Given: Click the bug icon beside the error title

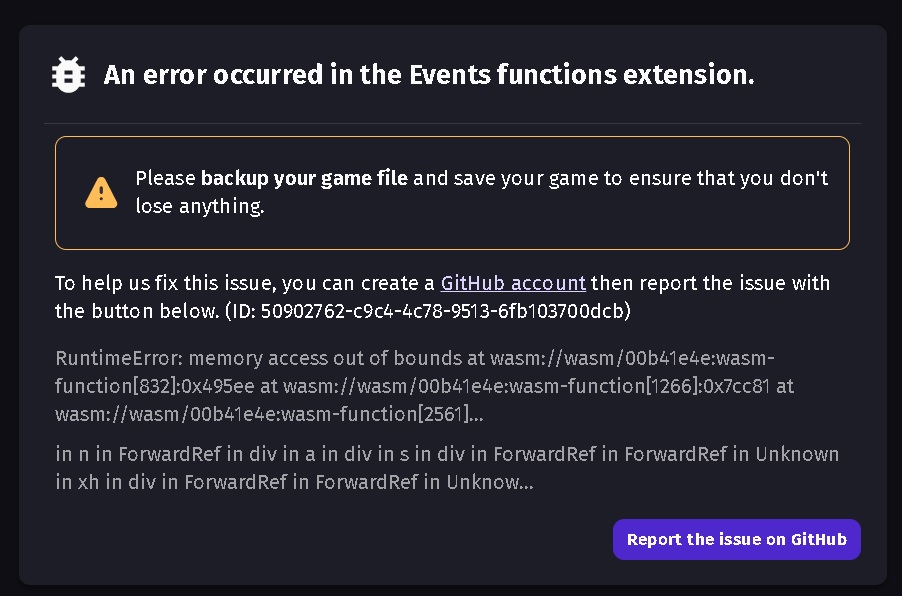Looking at the screenshot, I should (68, 75).
